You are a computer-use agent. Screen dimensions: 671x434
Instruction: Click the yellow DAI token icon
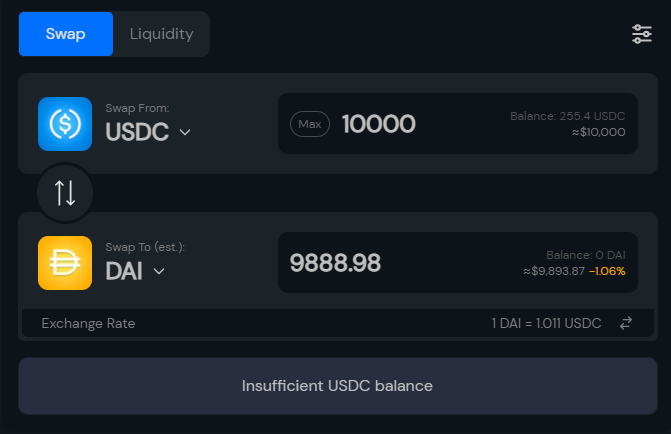tap(65, 263)
